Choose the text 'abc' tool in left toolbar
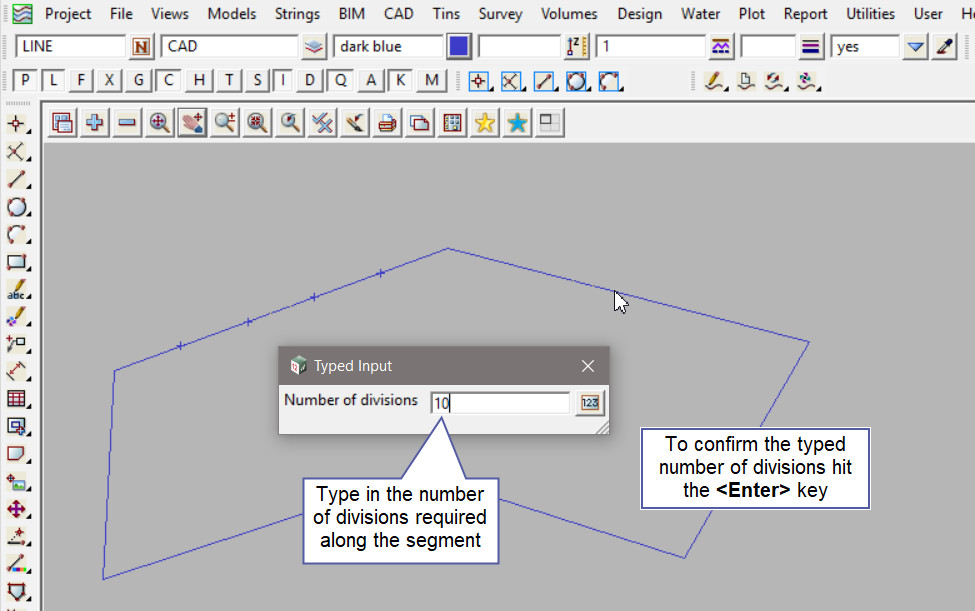This screenshot has width=975, height=611. pyautogui.click(x=17, y=291)
